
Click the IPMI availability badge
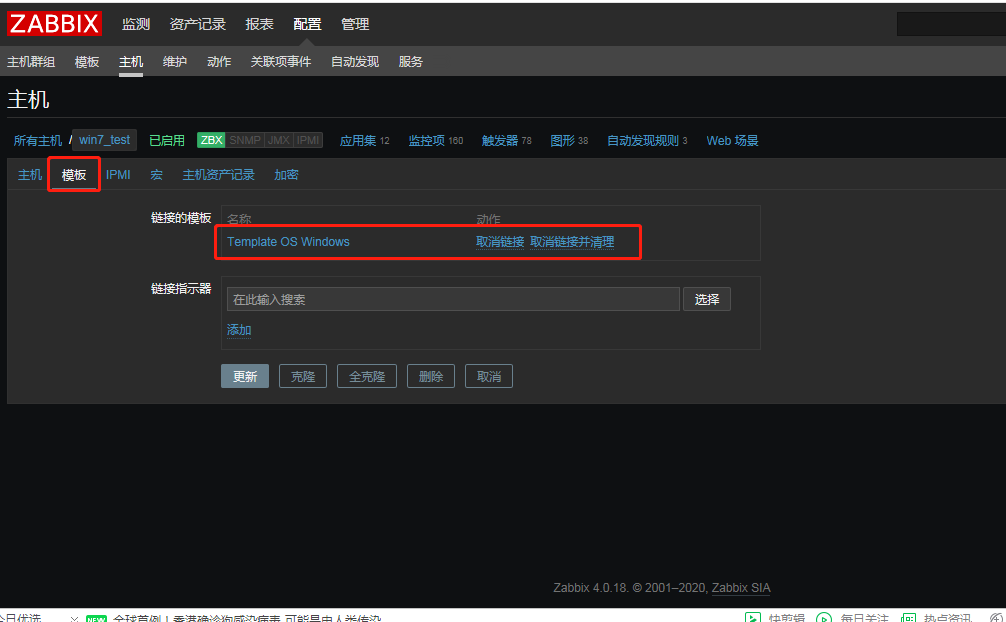(x=308, y=140)
